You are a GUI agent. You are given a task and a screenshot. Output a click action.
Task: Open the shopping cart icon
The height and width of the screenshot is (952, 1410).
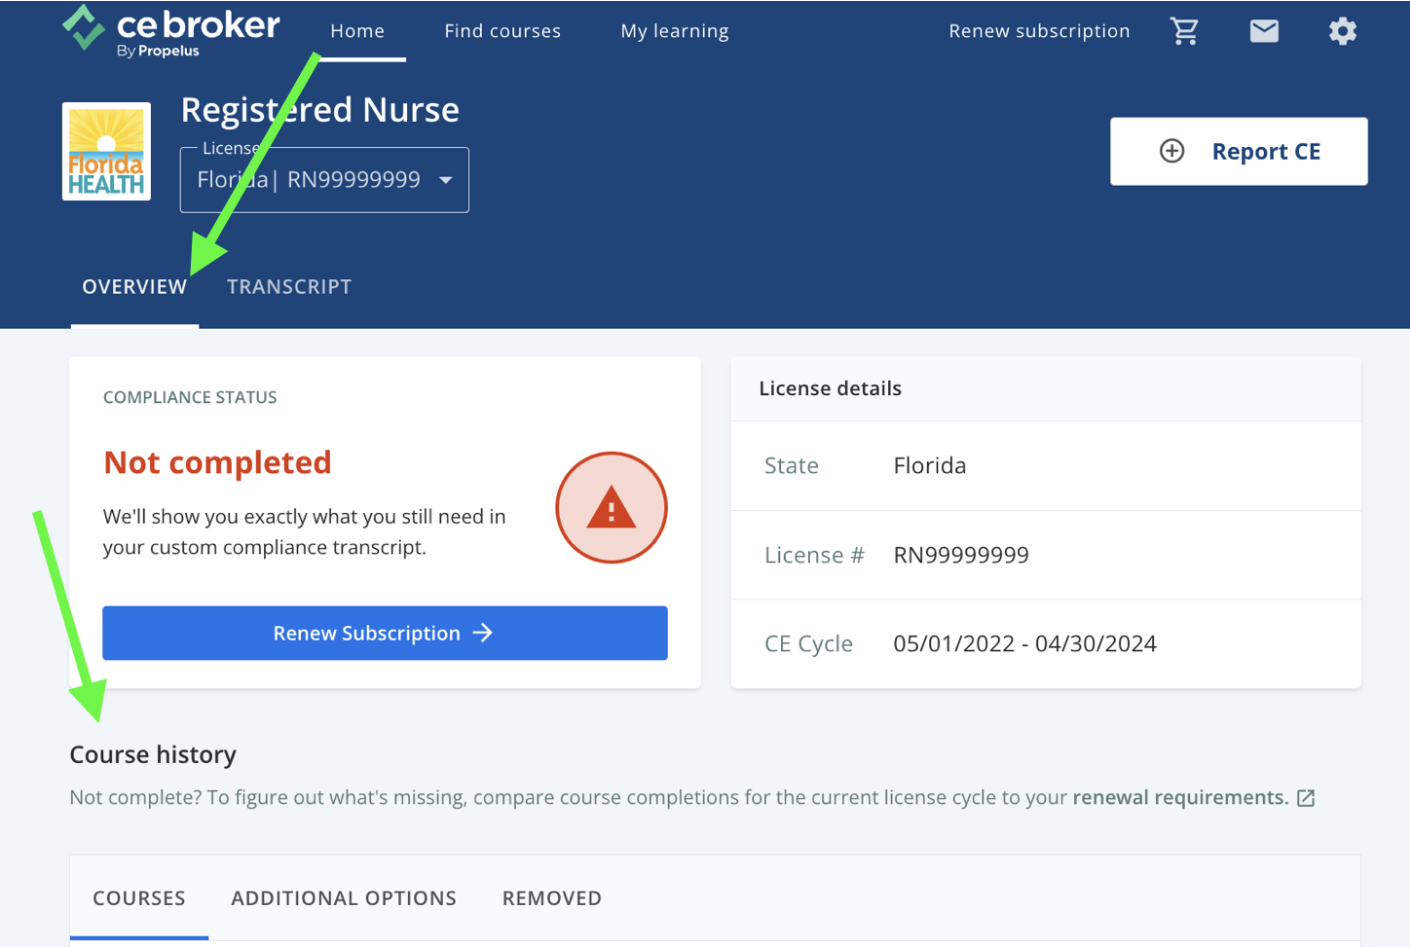(1184, 32)
